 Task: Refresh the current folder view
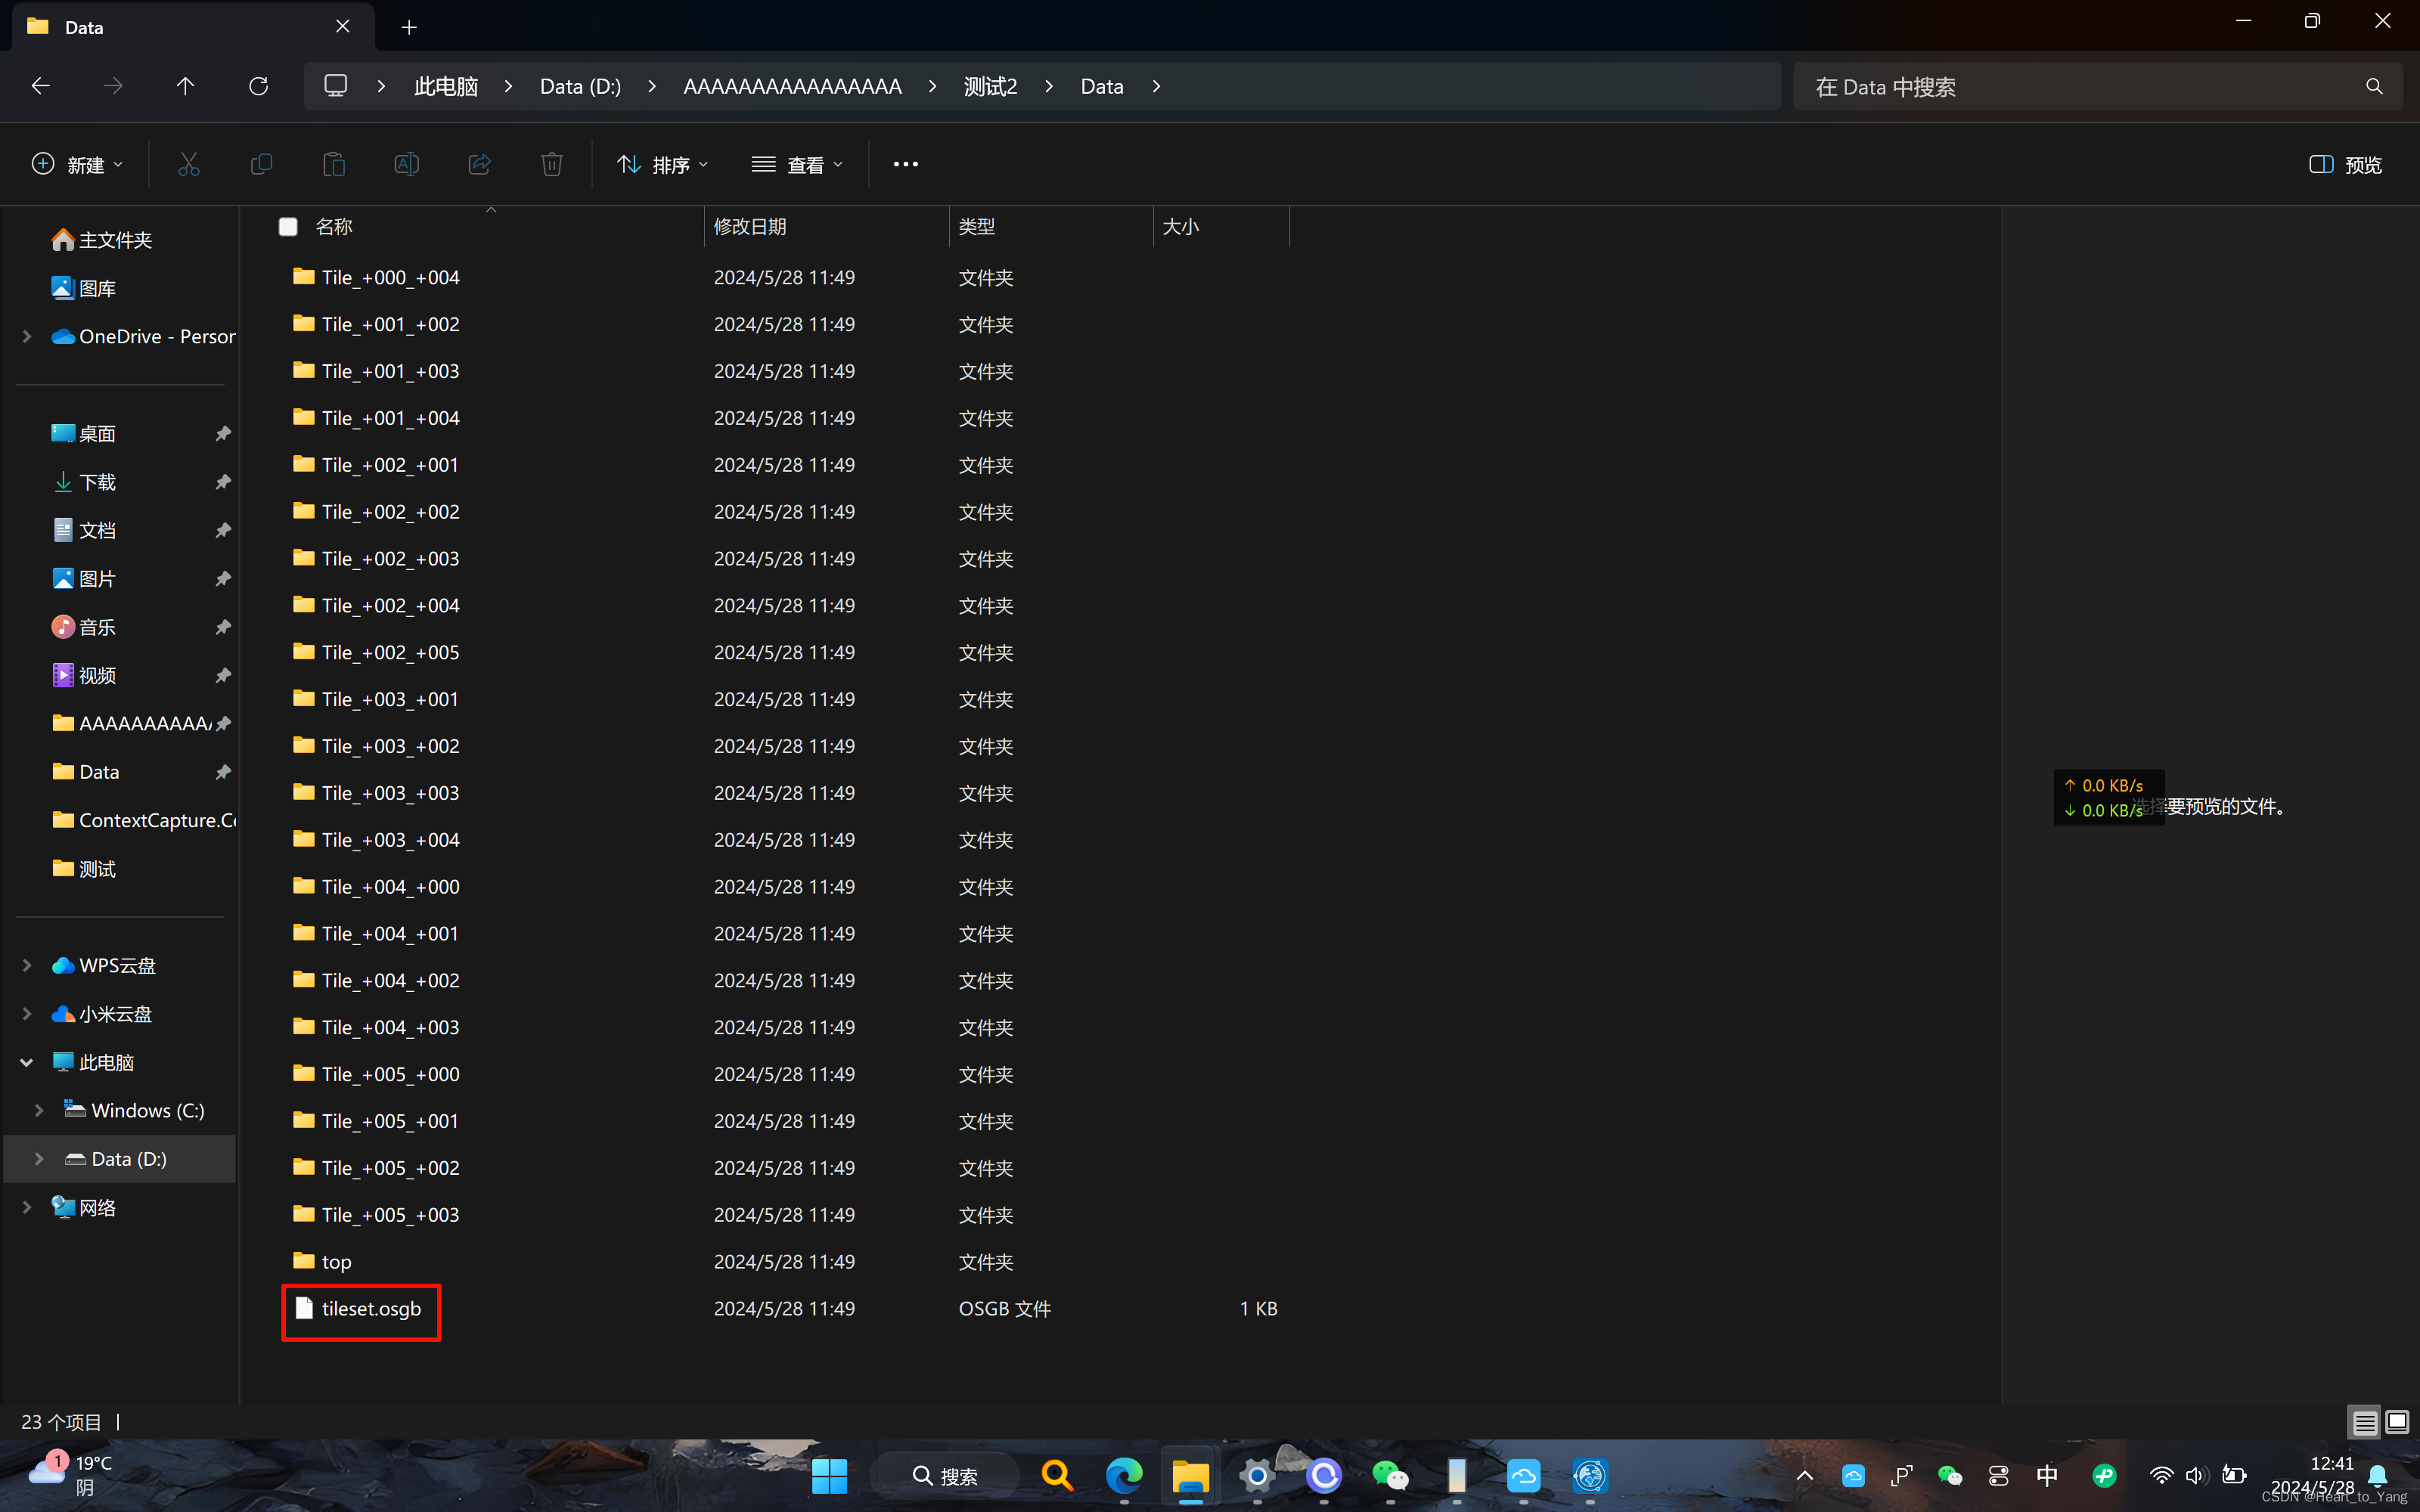pos(258,86)
